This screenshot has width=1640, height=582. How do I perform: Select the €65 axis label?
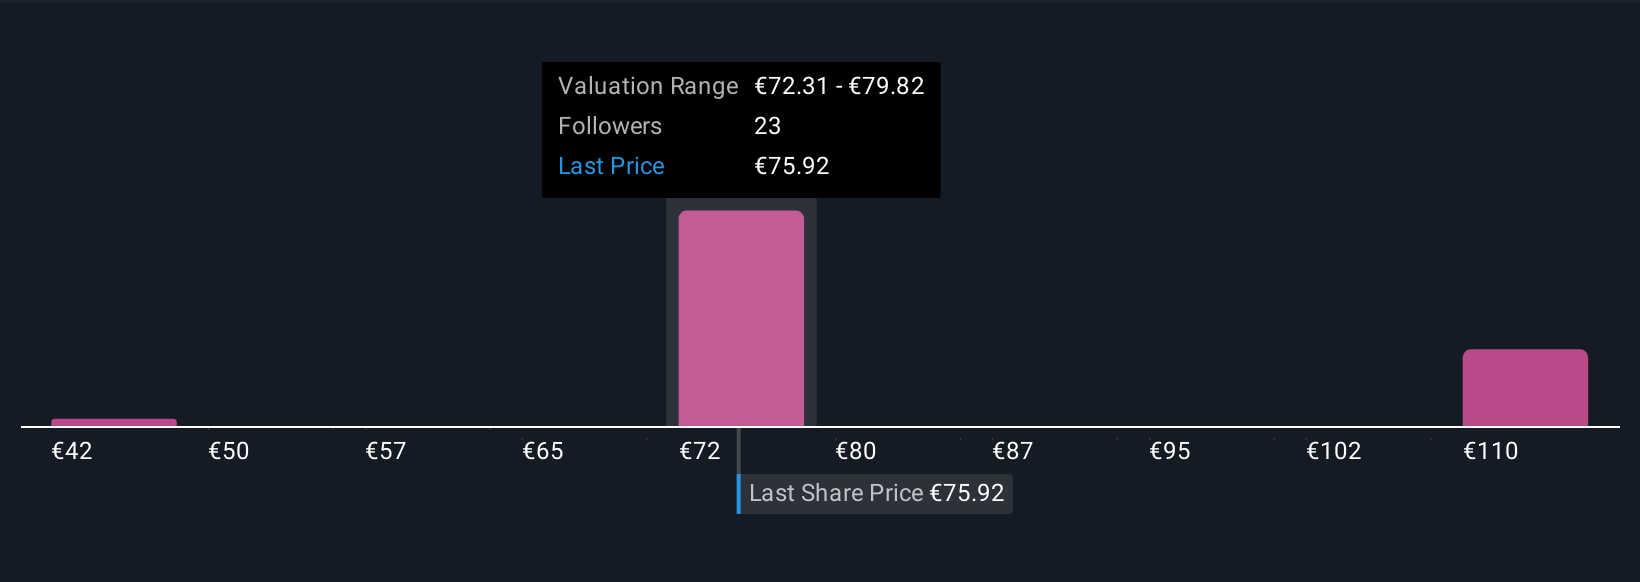(543, 451)
